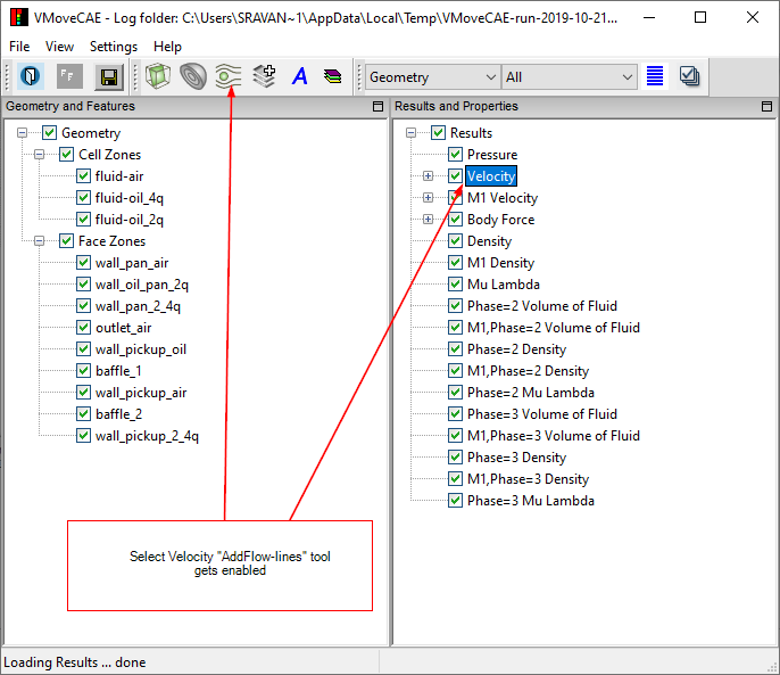Click the layers with plus icon
This screenshot has width=780, height=675.
[264, 77]
